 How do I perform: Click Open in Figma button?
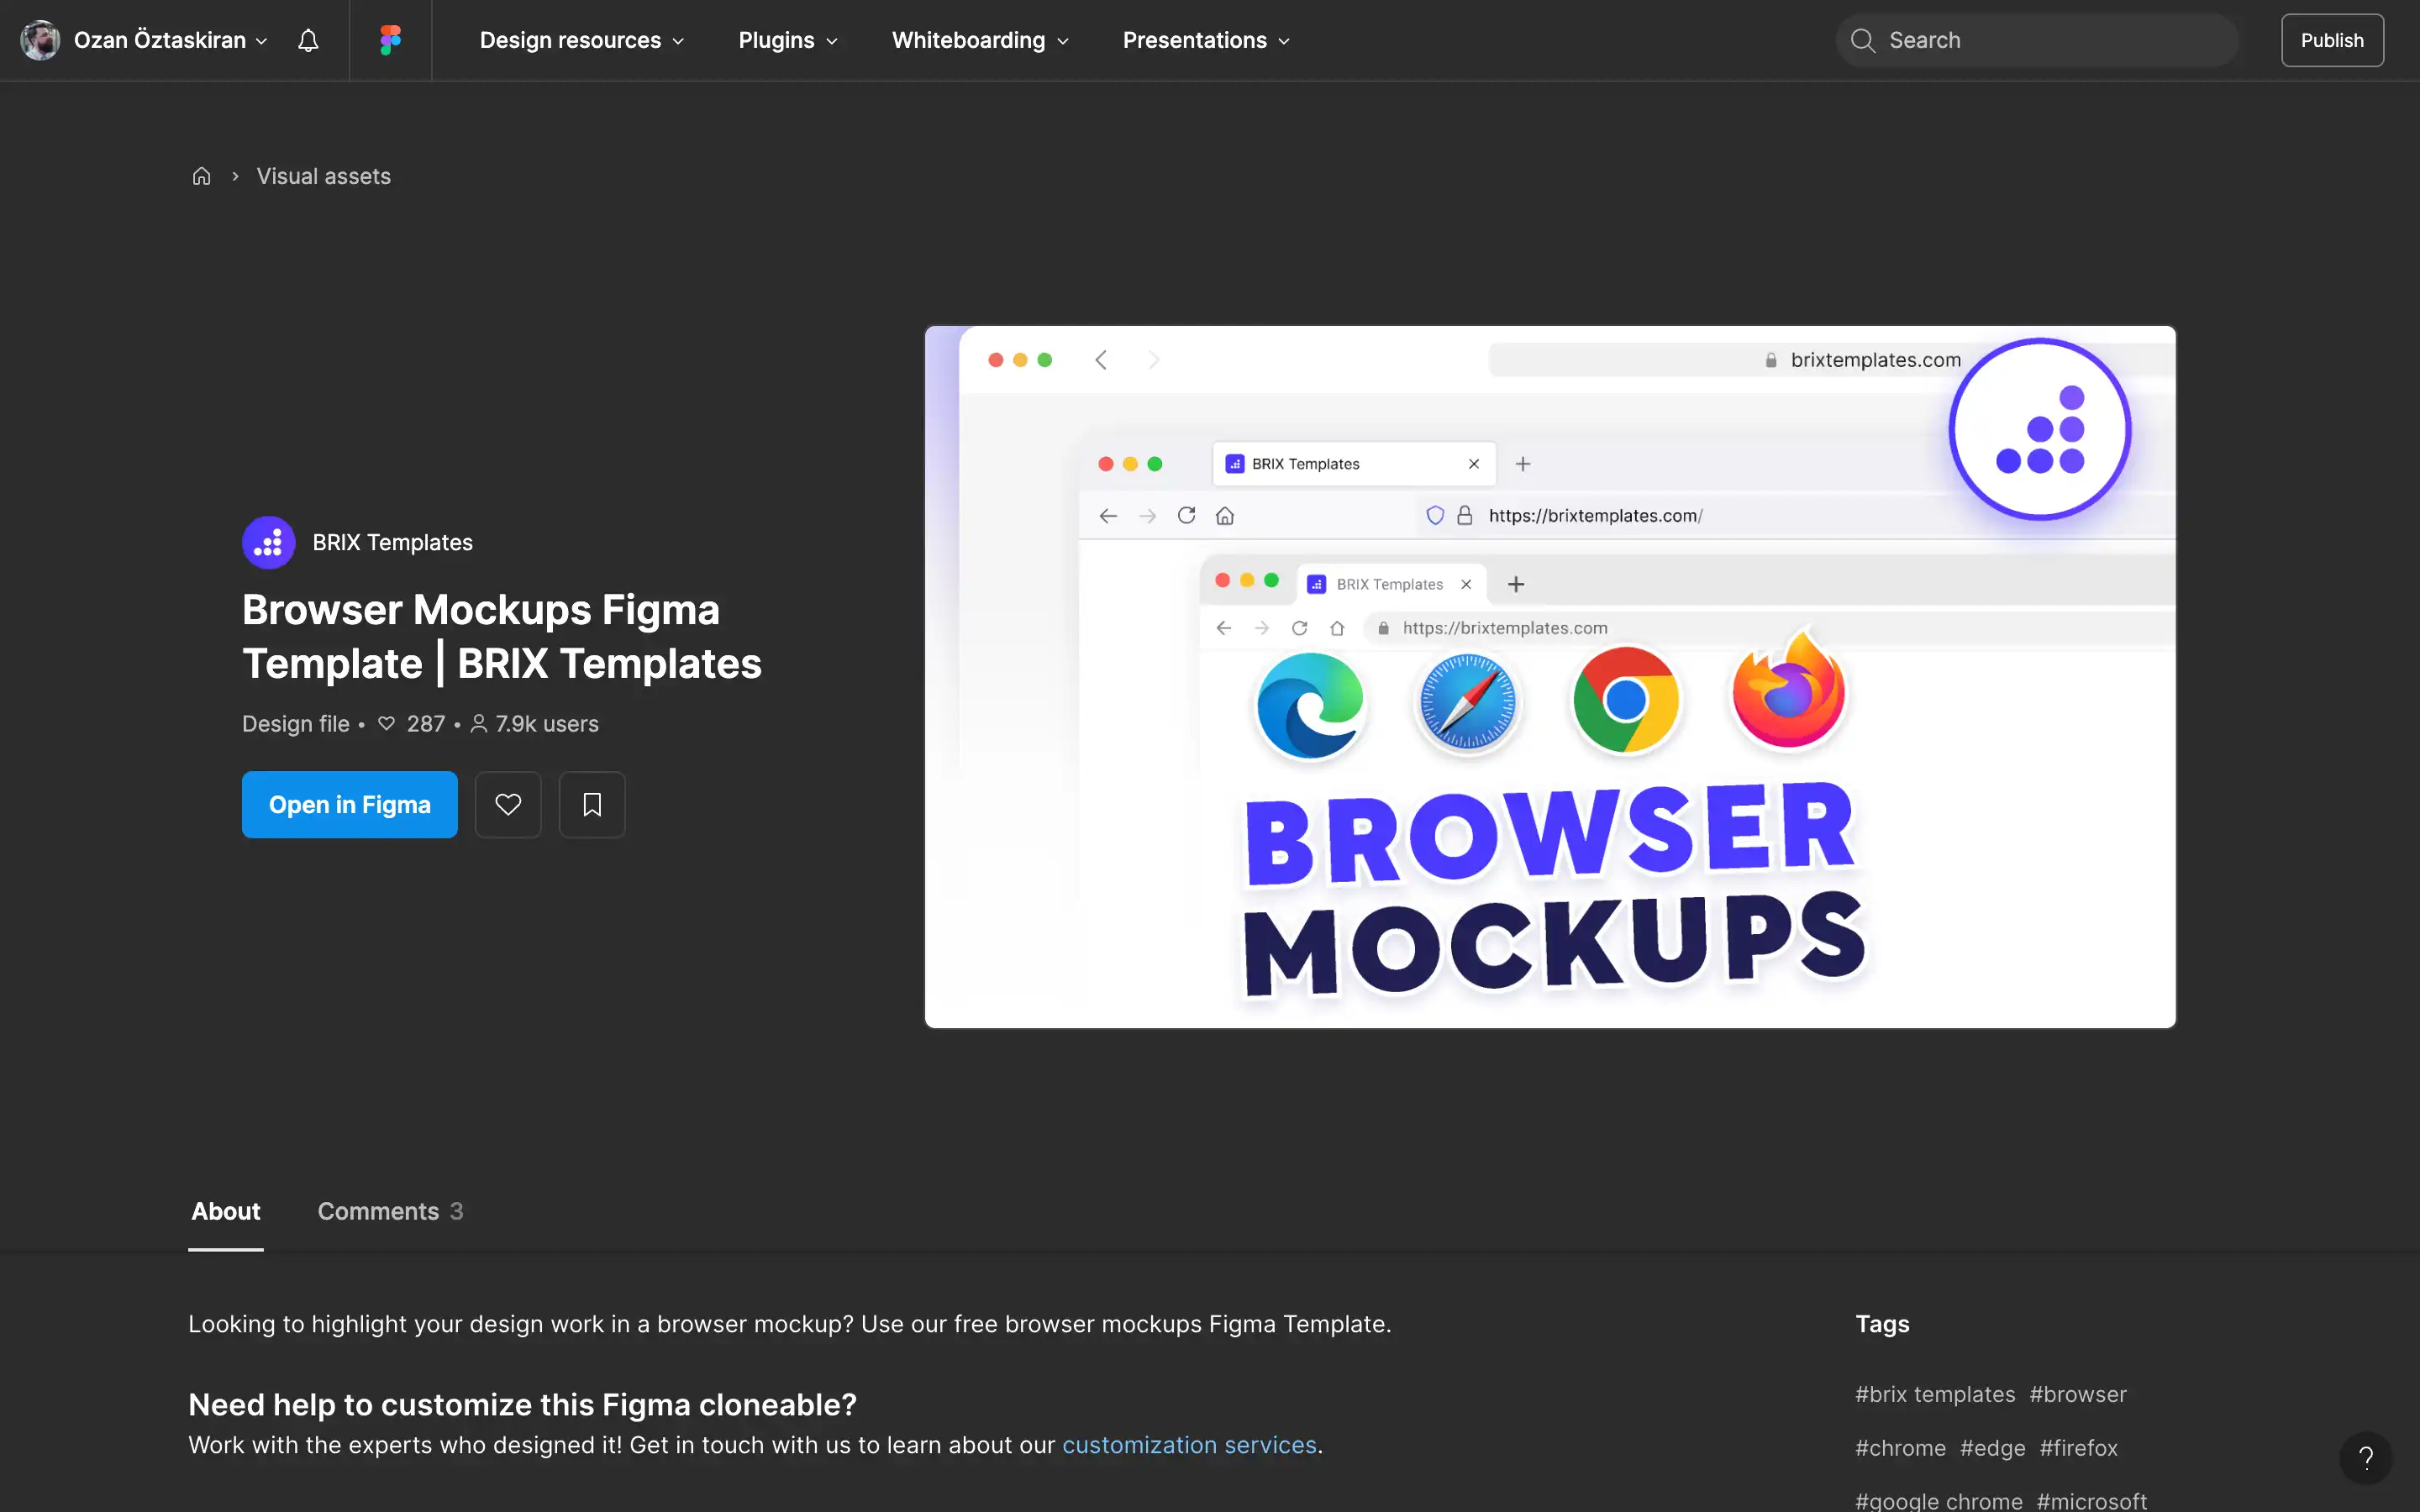(349, 804)
